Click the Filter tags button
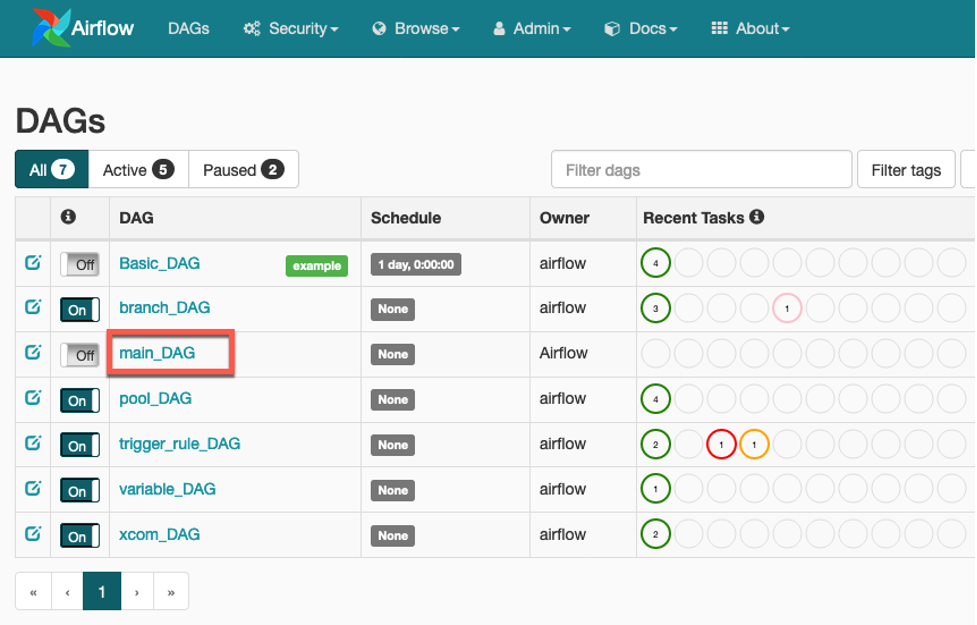Screen dimensions: 977x625 coord(905,170)
